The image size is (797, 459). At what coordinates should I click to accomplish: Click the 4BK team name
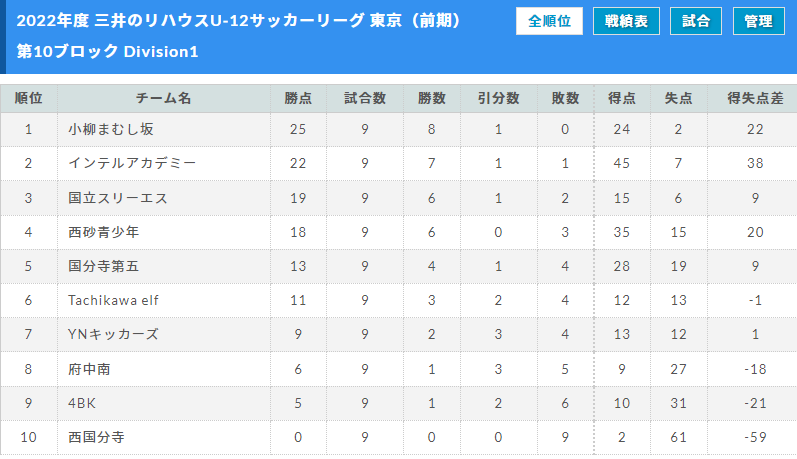(82, 403)
